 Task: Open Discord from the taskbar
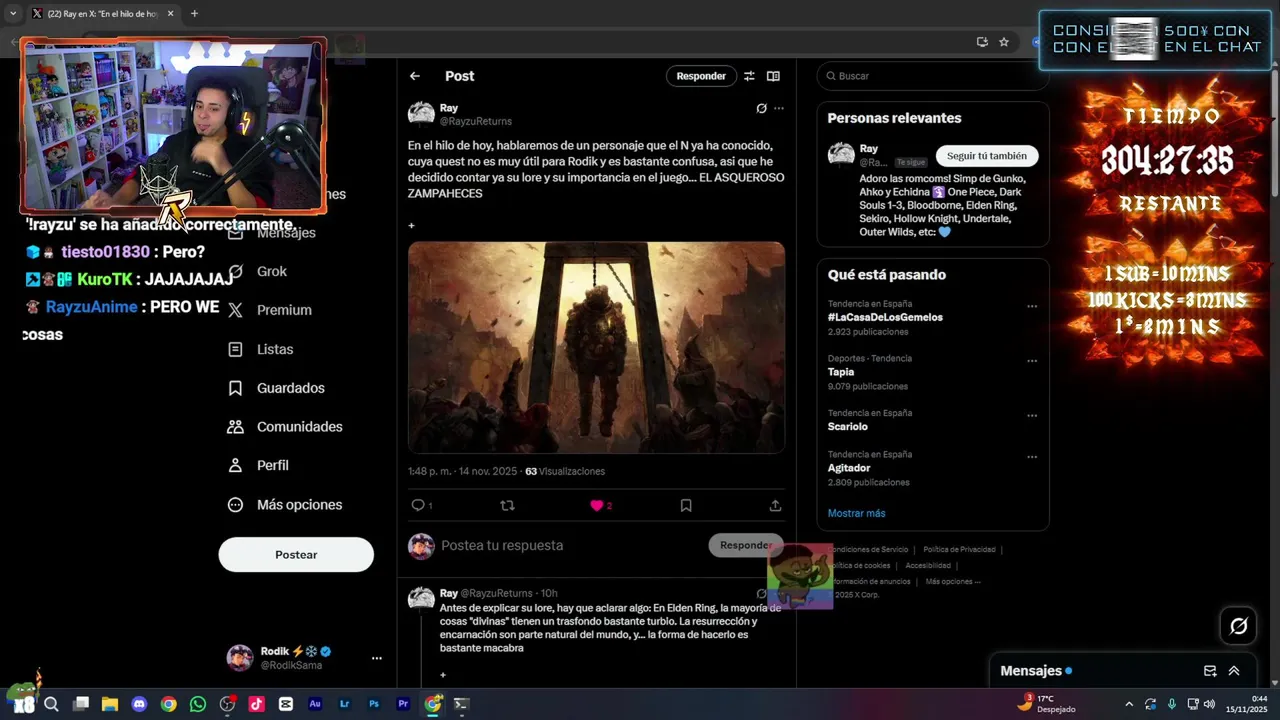click(139, 704)
